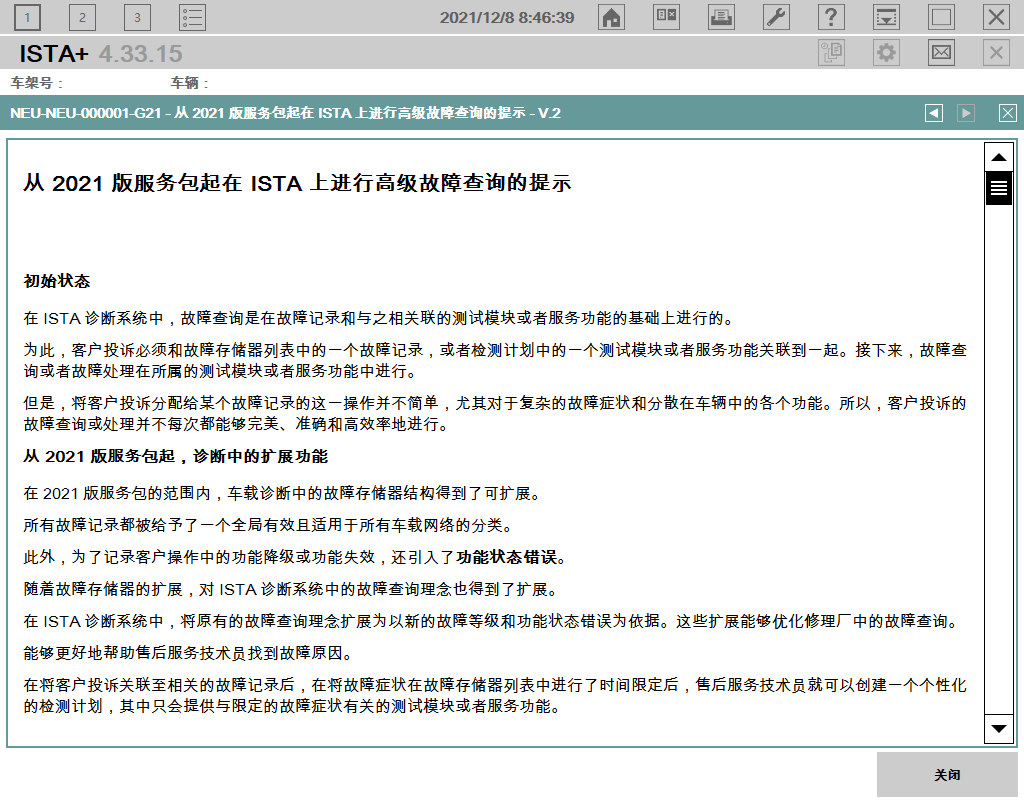Select session slot 1 icon
Image resolution: width=1024 pixels, height=800 pixels.
27,18
